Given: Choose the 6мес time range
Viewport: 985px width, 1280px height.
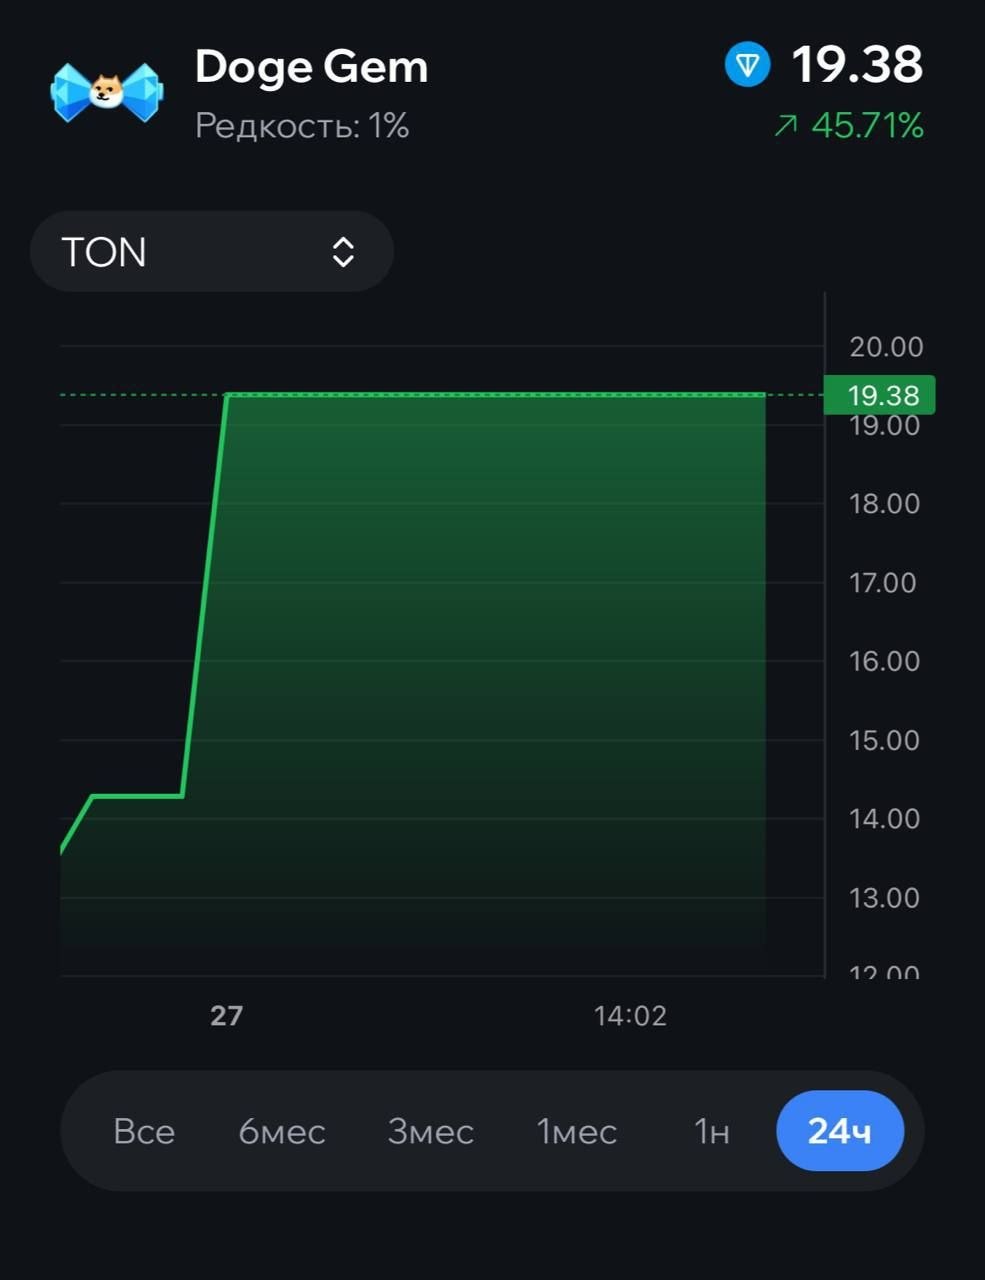Looking at the screenshot, I should [282, 1131].
